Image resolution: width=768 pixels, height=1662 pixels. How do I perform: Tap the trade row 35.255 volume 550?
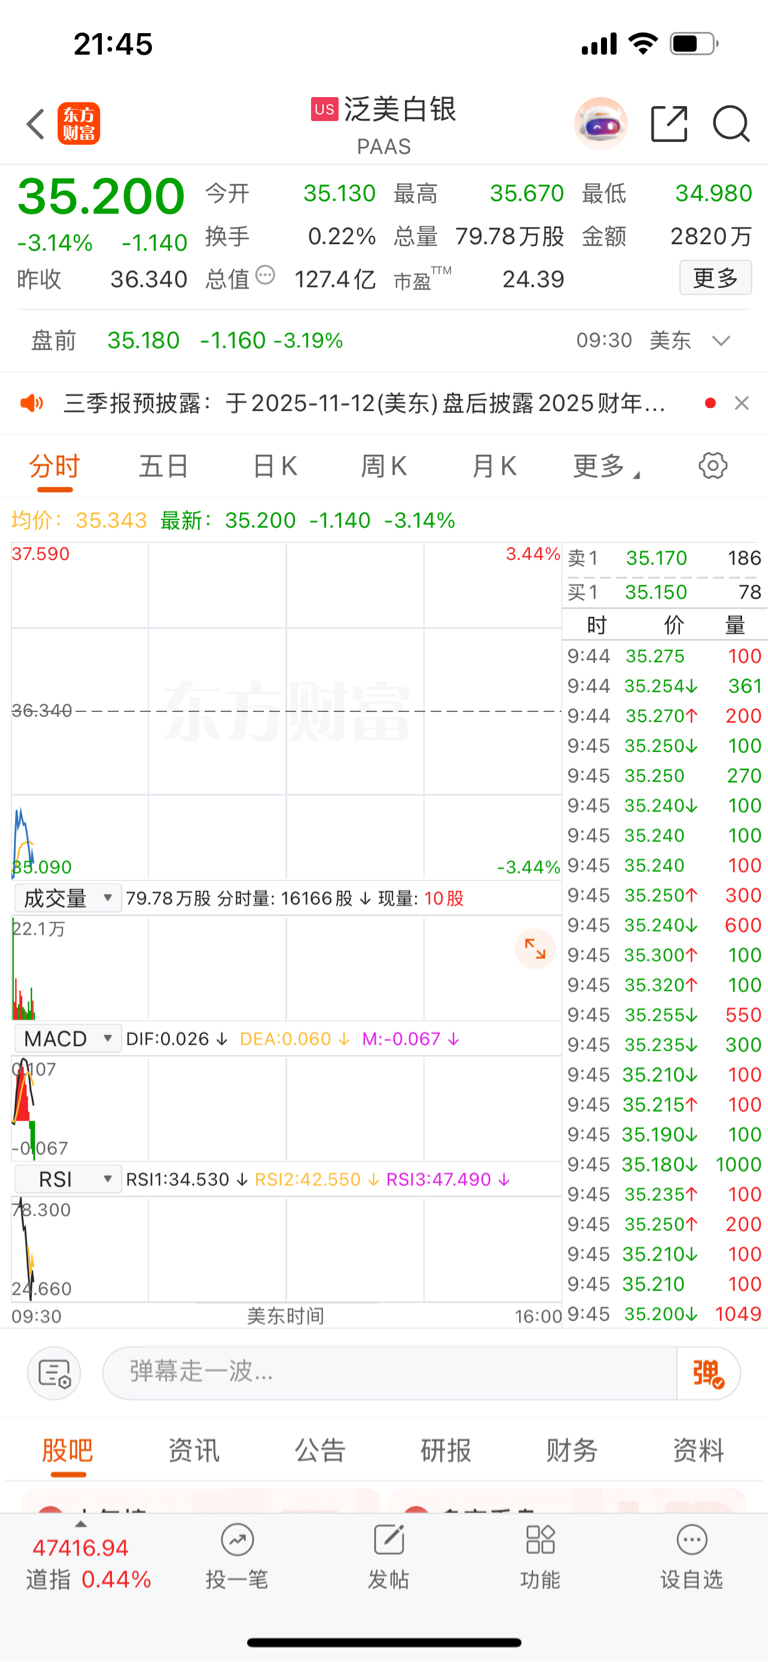tap(664, 1014)
